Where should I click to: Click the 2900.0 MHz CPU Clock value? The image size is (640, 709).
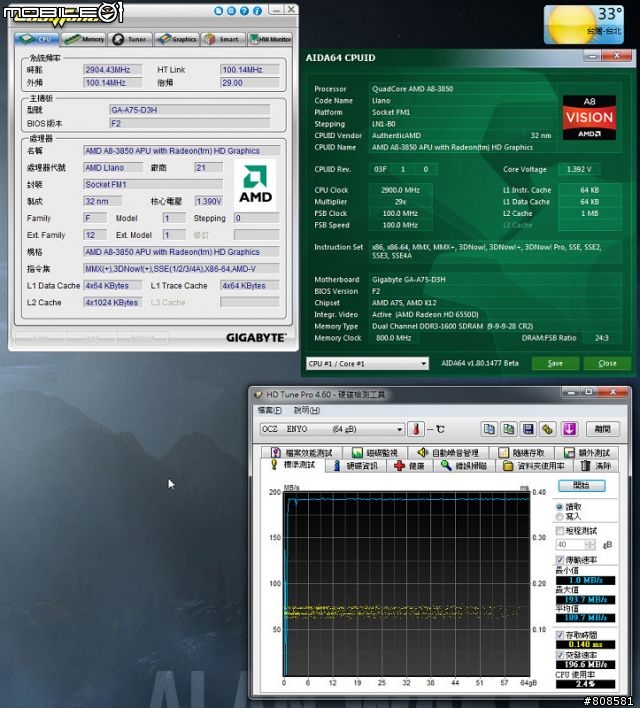(x=400, y=190)
